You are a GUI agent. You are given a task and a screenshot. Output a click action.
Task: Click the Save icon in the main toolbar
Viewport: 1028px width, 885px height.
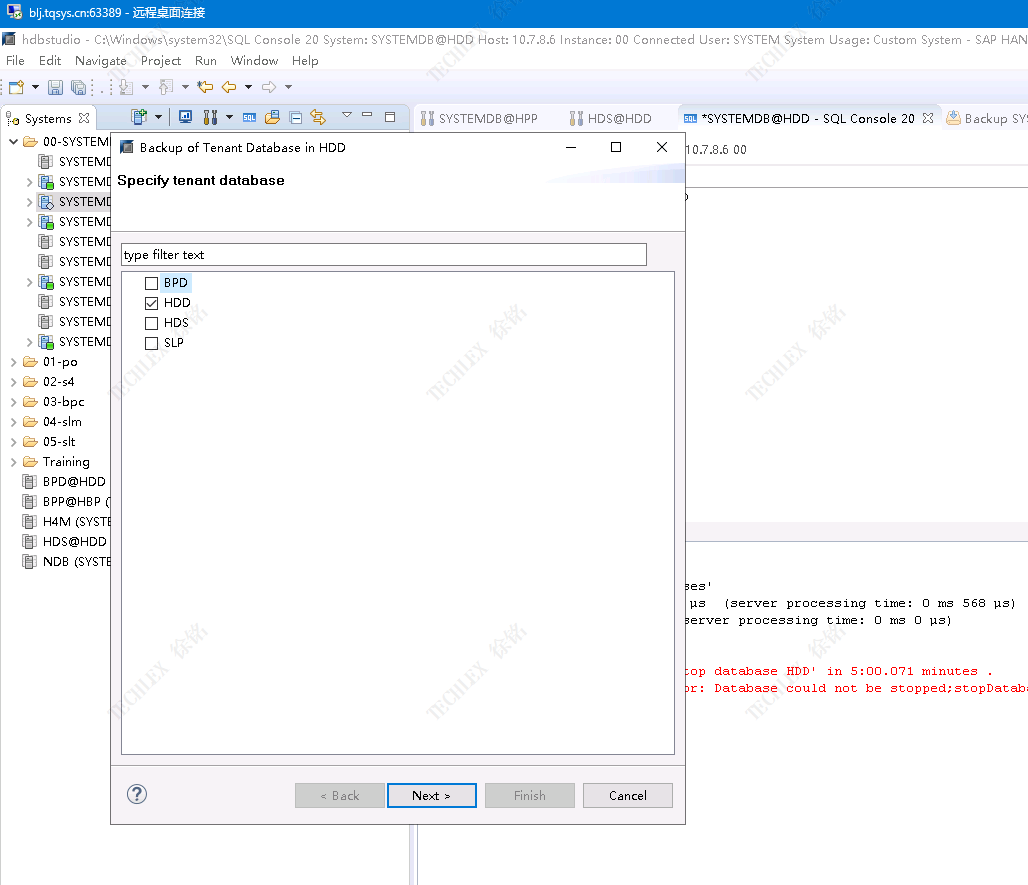point(55,88)
